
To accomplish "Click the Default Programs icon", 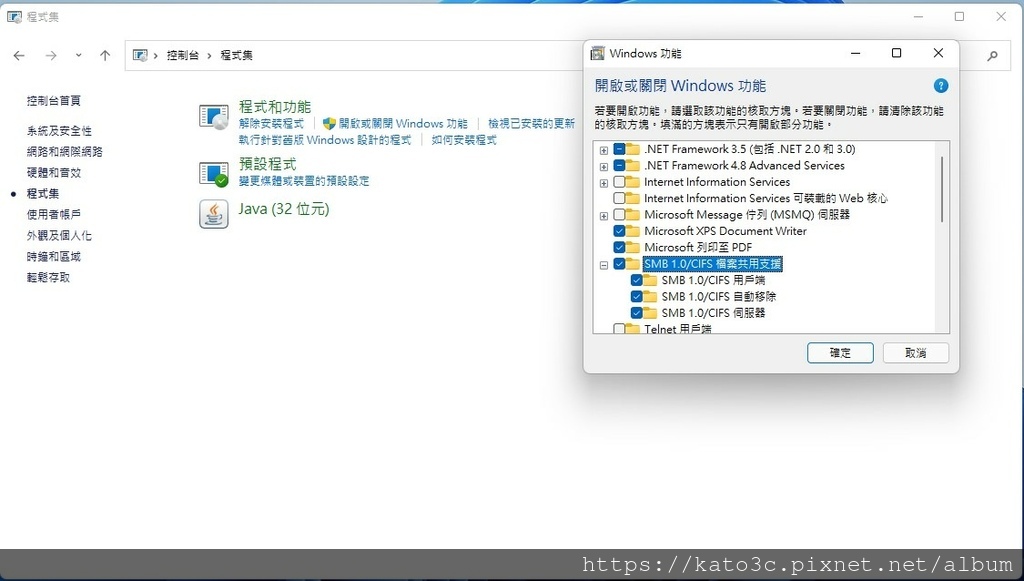I will click(214, 174).
